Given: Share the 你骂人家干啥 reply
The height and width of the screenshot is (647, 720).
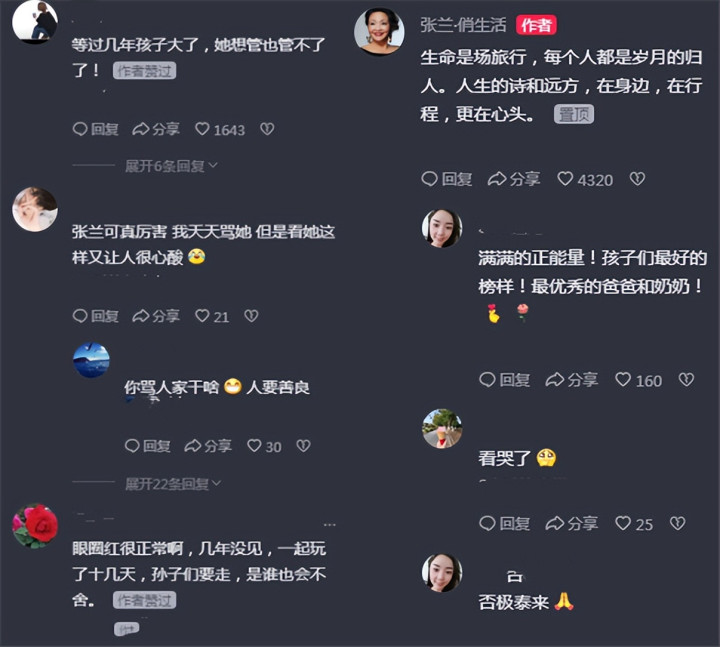Looking at the screenshot, I should 208,446.
